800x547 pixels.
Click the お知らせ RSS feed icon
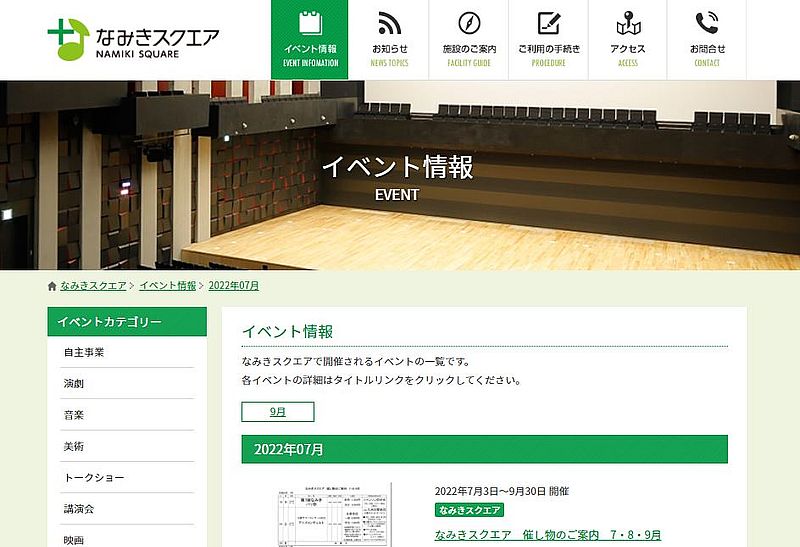click(389, 23)
